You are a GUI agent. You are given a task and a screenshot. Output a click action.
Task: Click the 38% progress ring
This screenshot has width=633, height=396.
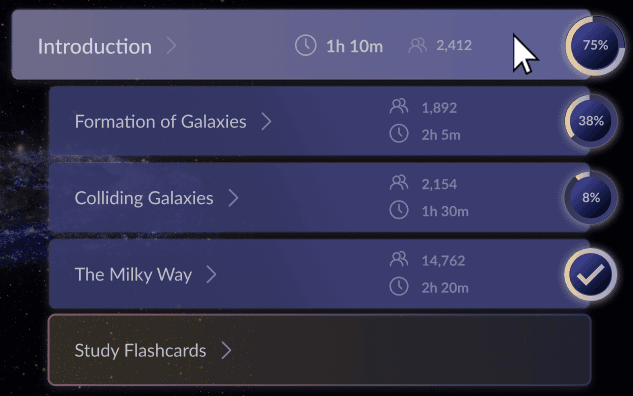coord(591,121)
